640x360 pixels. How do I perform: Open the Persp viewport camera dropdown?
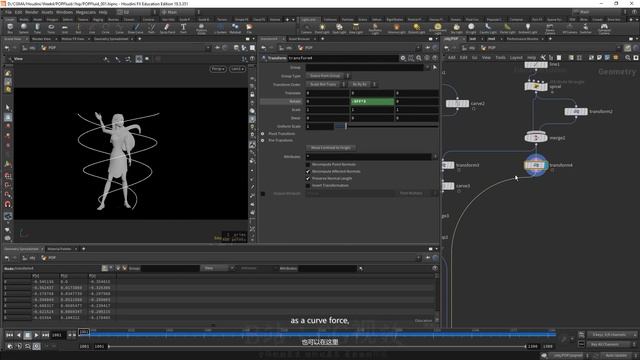218,69
